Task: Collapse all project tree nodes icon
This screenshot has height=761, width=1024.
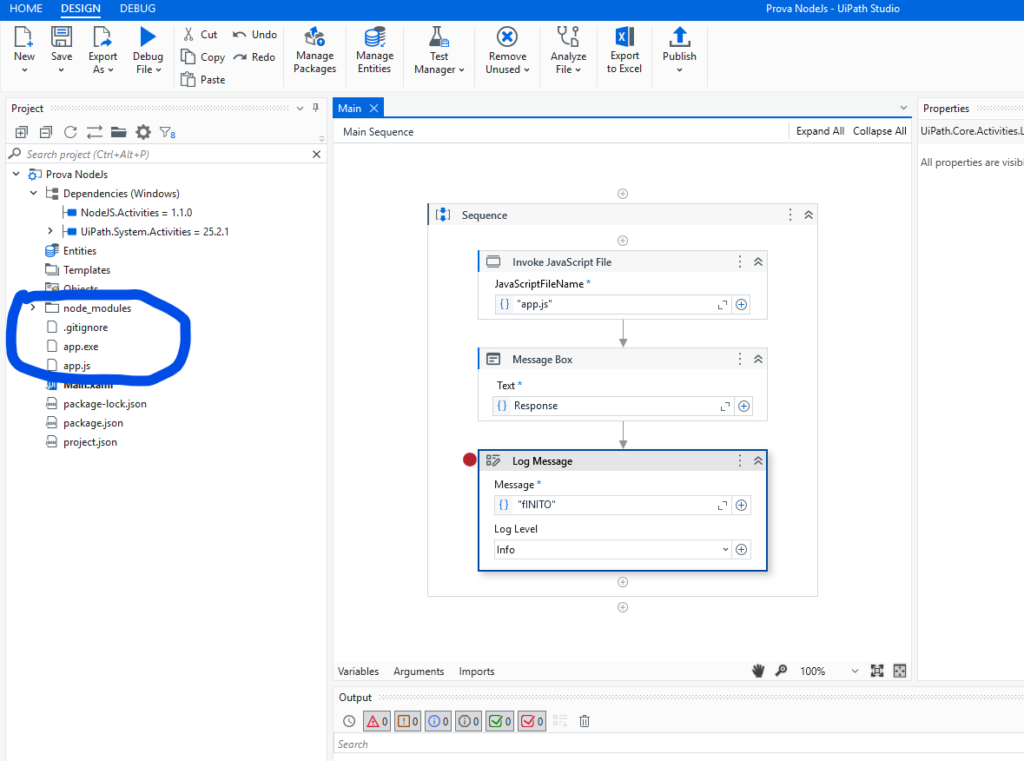Action: (46, 133)
